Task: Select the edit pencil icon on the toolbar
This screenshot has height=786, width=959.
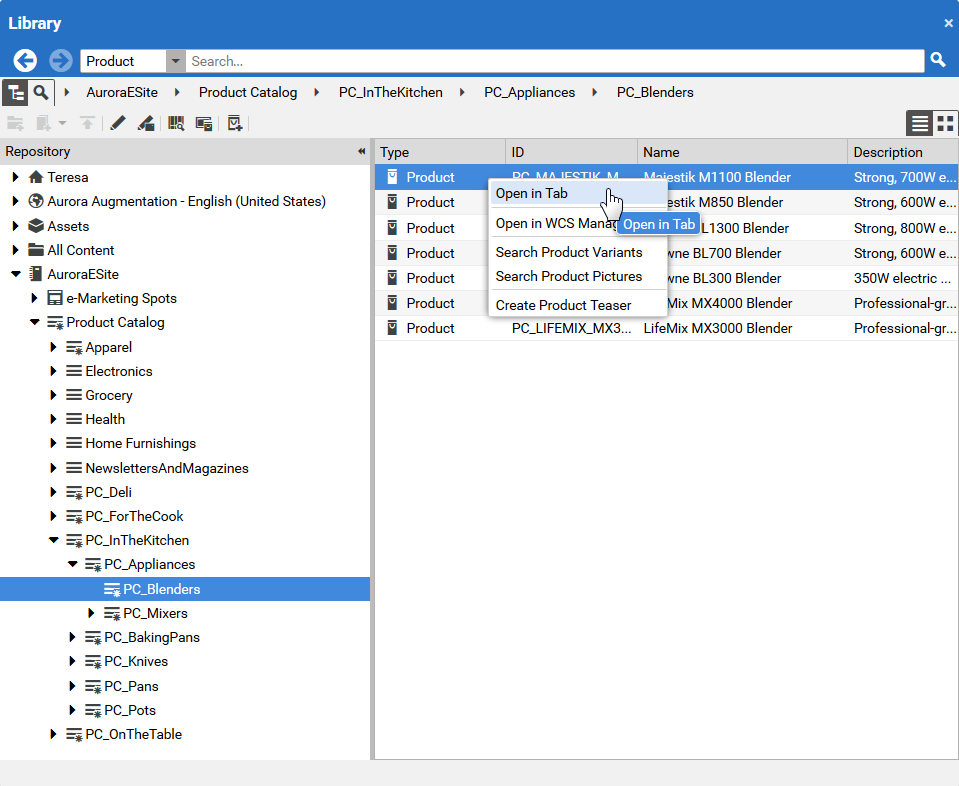Action: 117,123
